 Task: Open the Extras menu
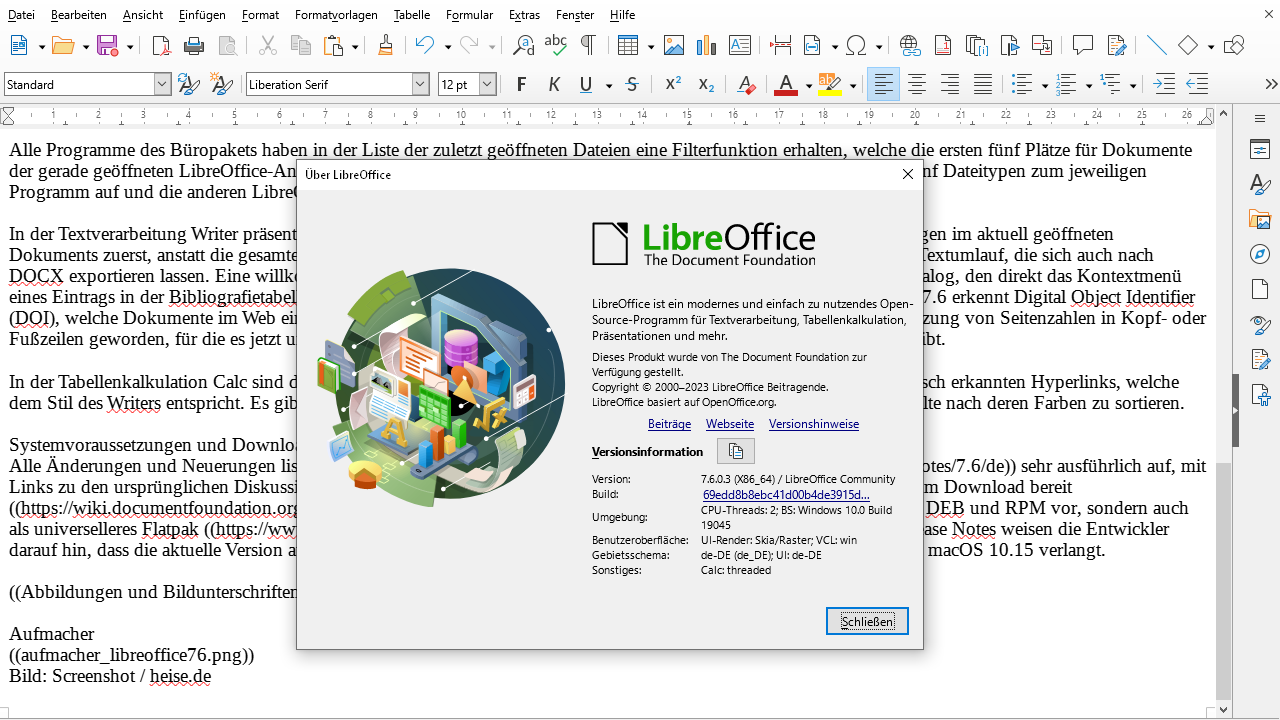pos(524,15)
